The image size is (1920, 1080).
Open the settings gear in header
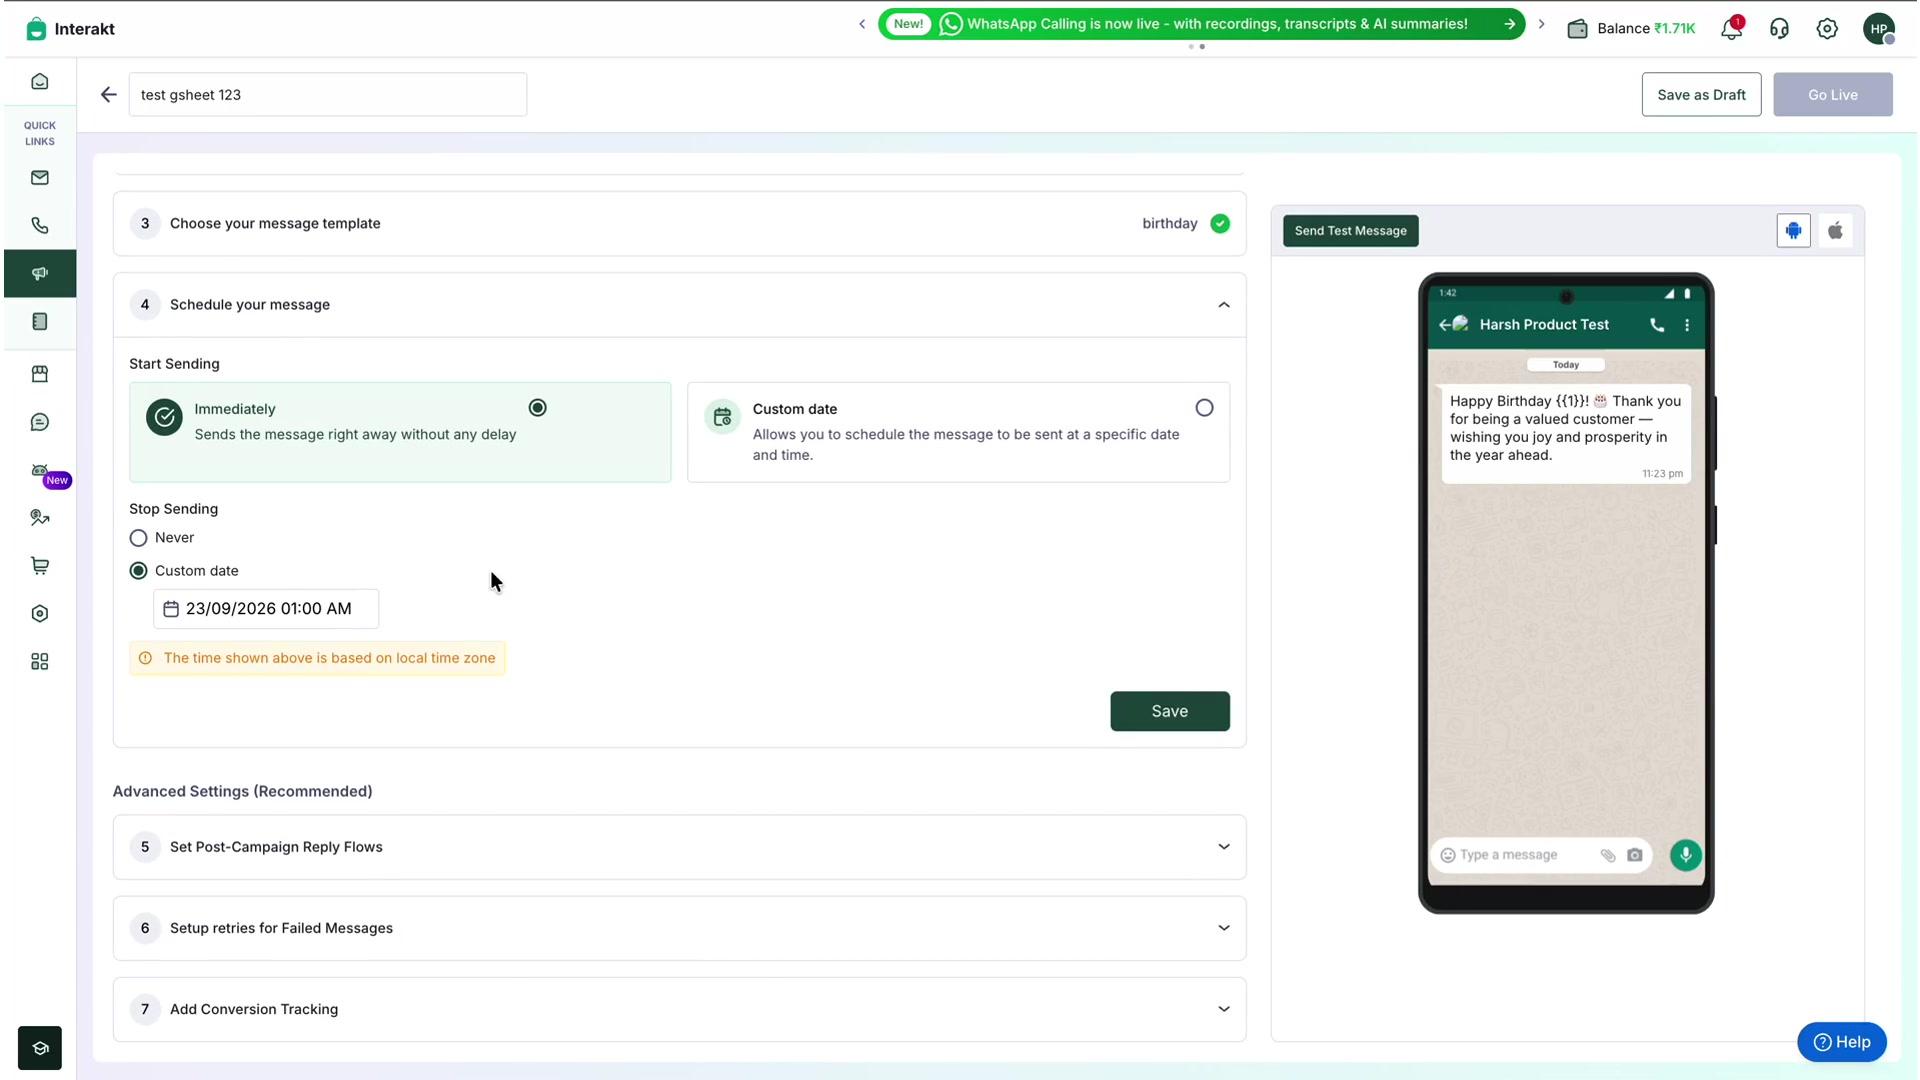coord(1827,29)
